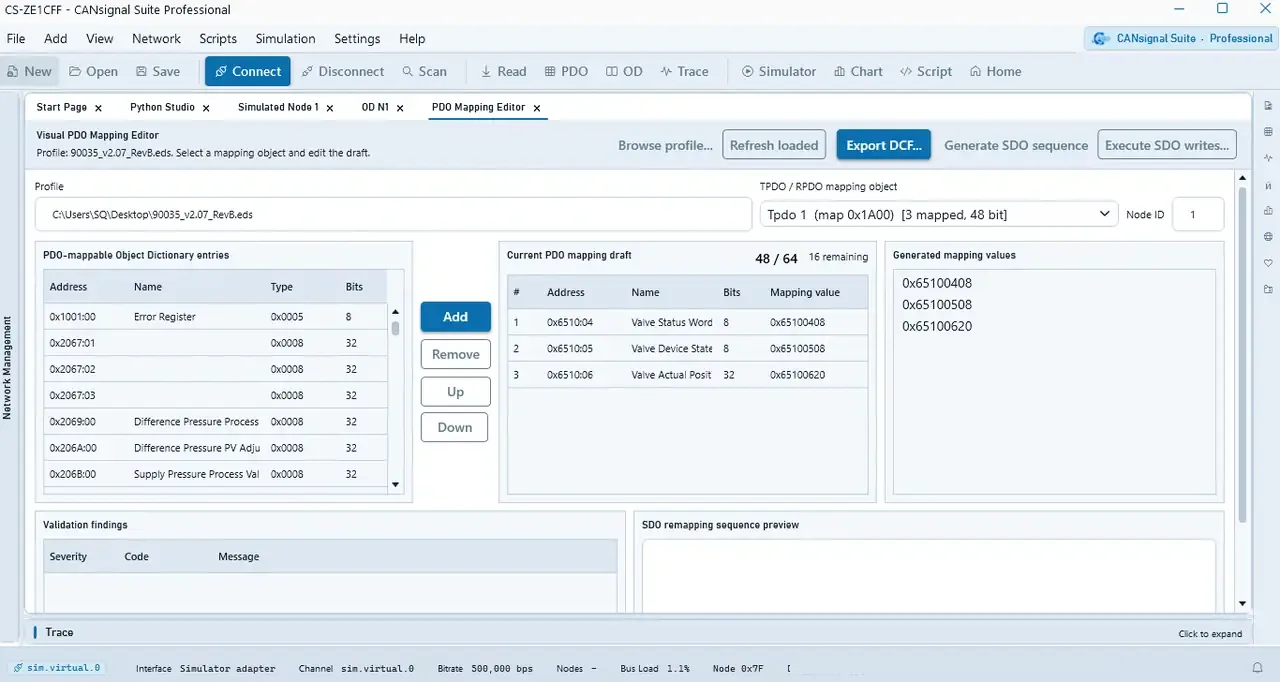The height and width of the screenshot is (682, 1280).
Task: Click the document icon in right sidebar
Action: coord(1268,106)
